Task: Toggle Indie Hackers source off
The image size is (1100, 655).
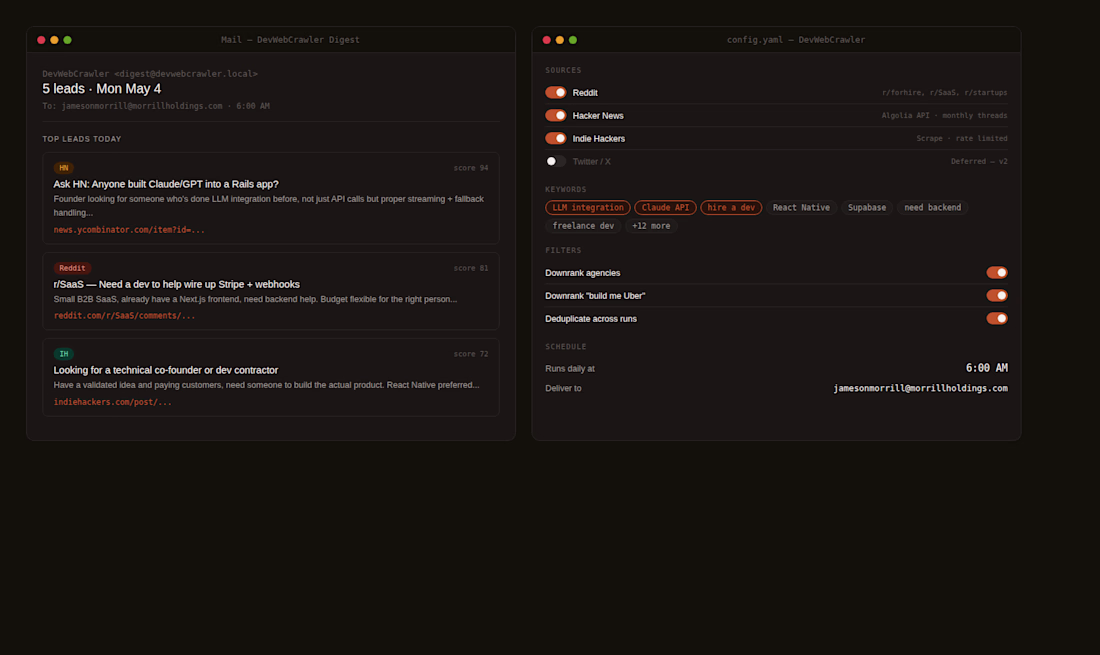Action: click(556, 138)
